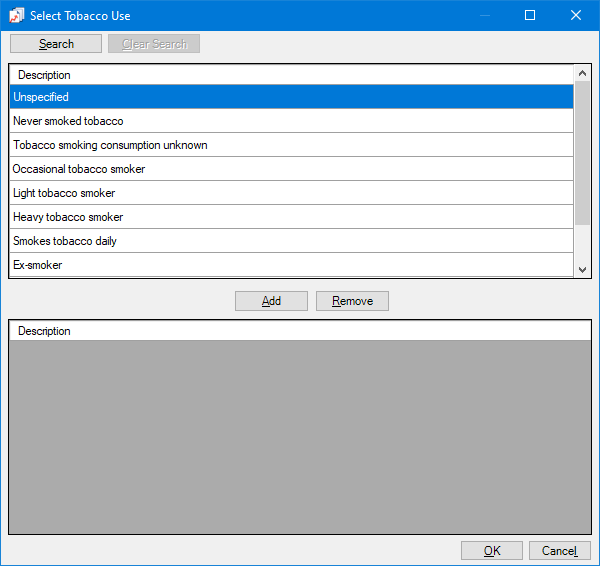Image resolution: width=600 pixels, height=566 pixels.
Task: Click the Remove button
Action: click(352, 301)
